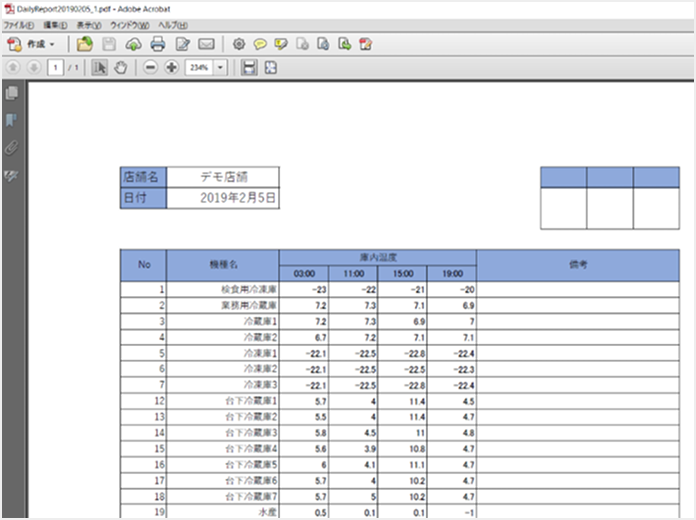Open the signatures panel icon
The width and height of the screenshot is (696, 520).
click(12, 176)
